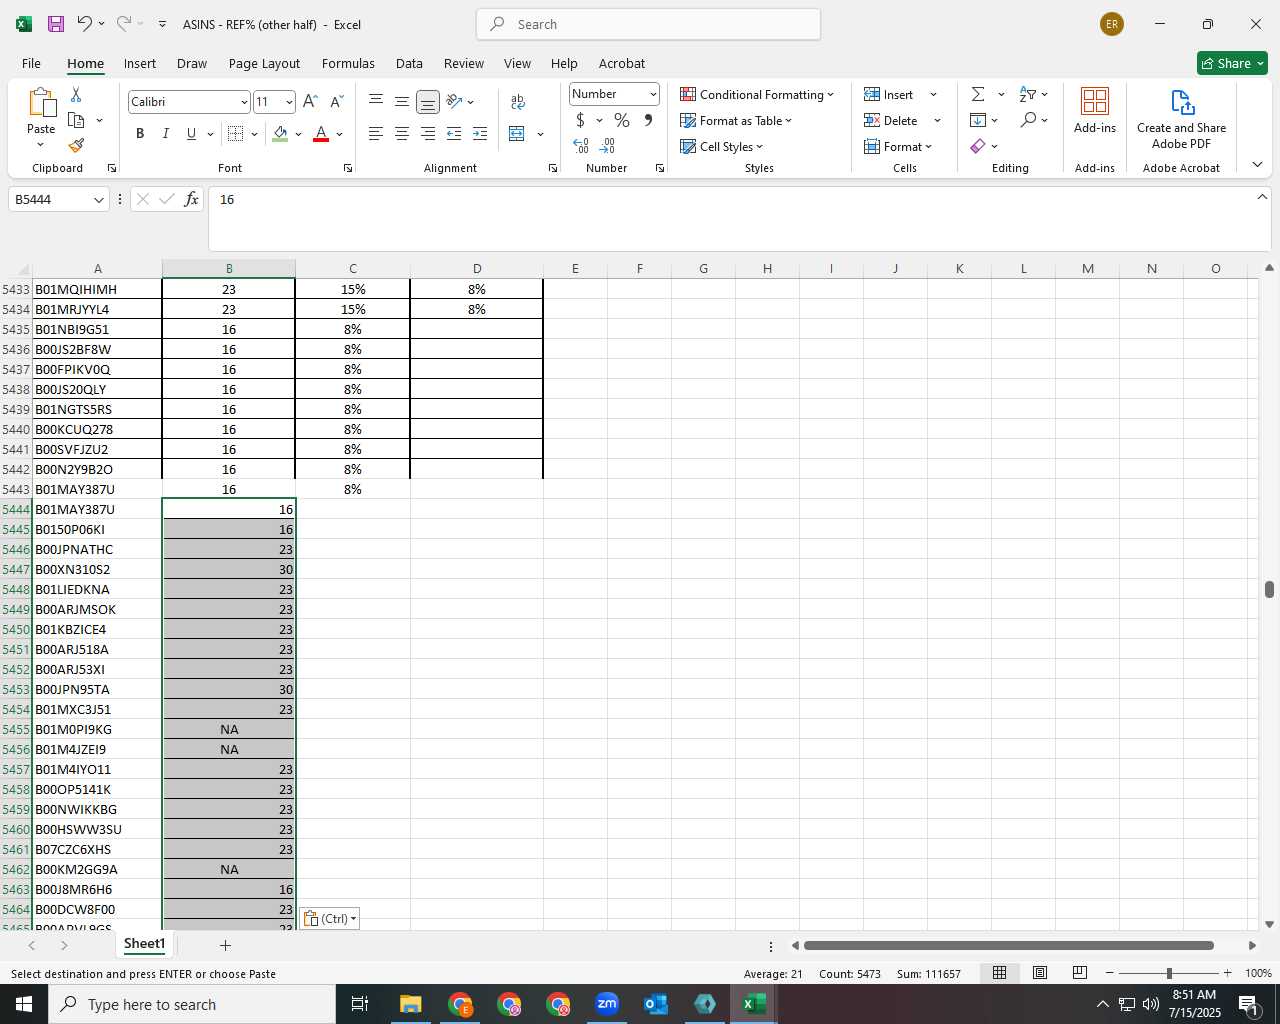Open Find & Select magnifier icon
The image size is (1280, 1024).
[x=1028, y=120]
